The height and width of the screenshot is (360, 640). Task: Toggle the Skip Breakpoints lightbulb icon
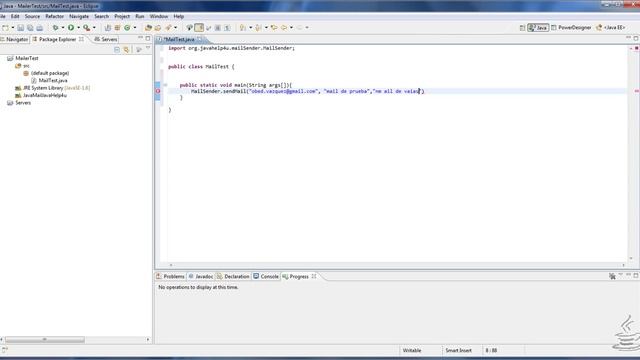[189, 27]
